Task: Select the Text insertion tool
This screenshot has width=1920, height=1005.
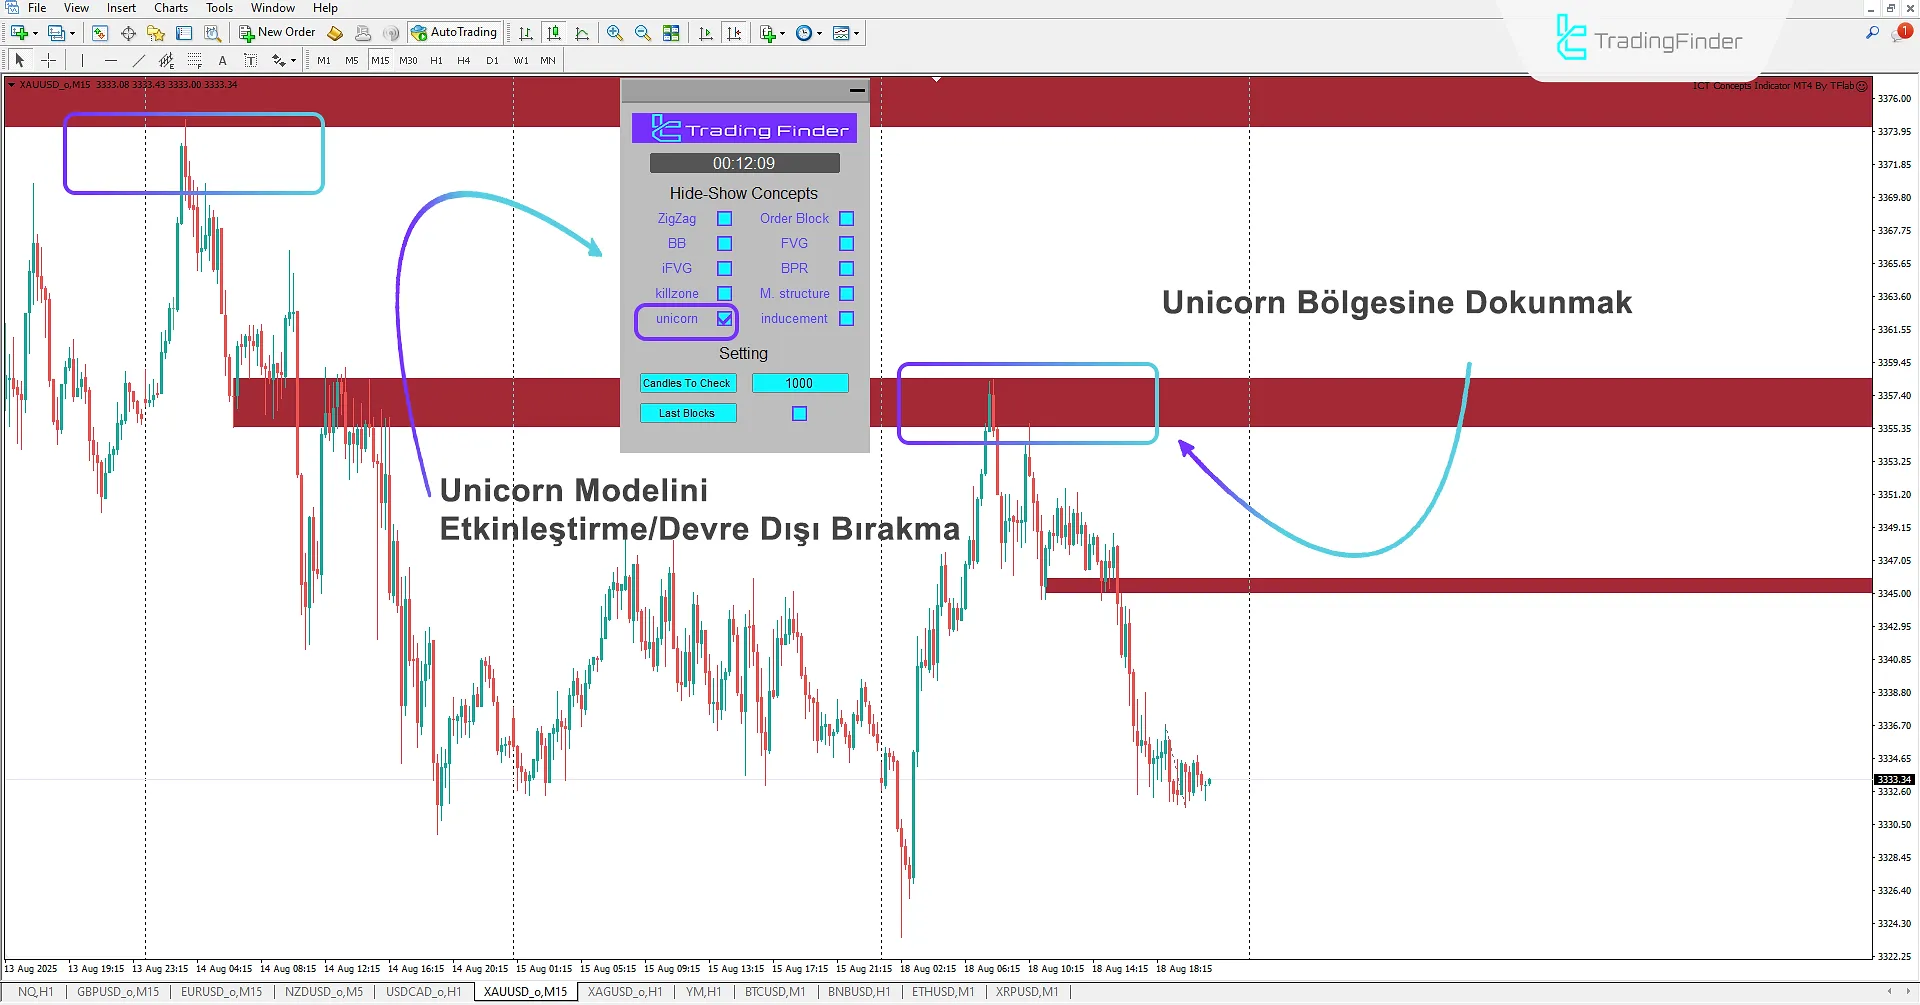Action: pyautogui.click(x=222, y=60)
